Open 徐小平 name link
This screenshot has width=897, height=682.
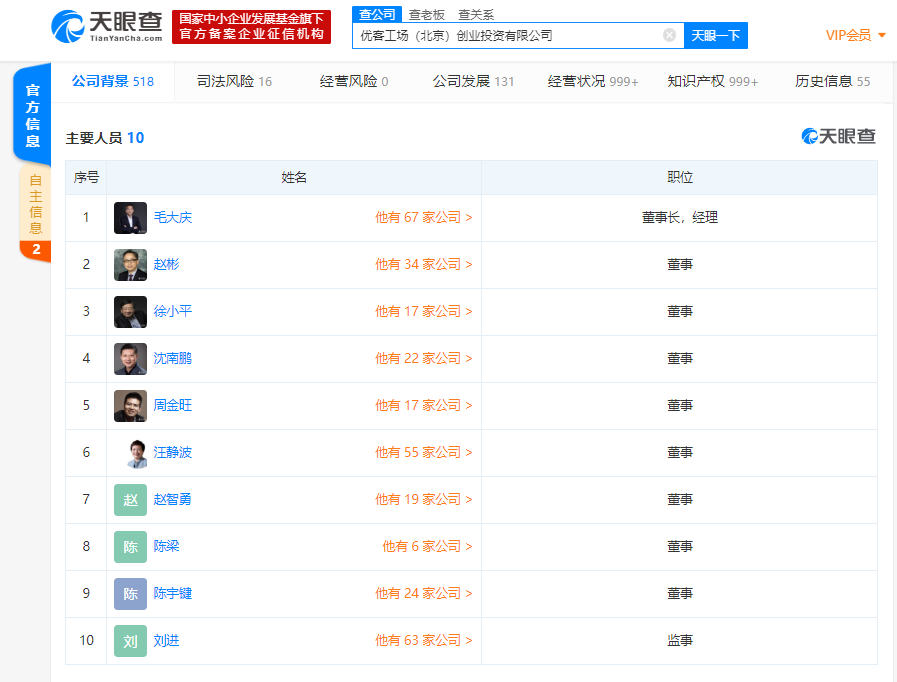coord(173,311)
